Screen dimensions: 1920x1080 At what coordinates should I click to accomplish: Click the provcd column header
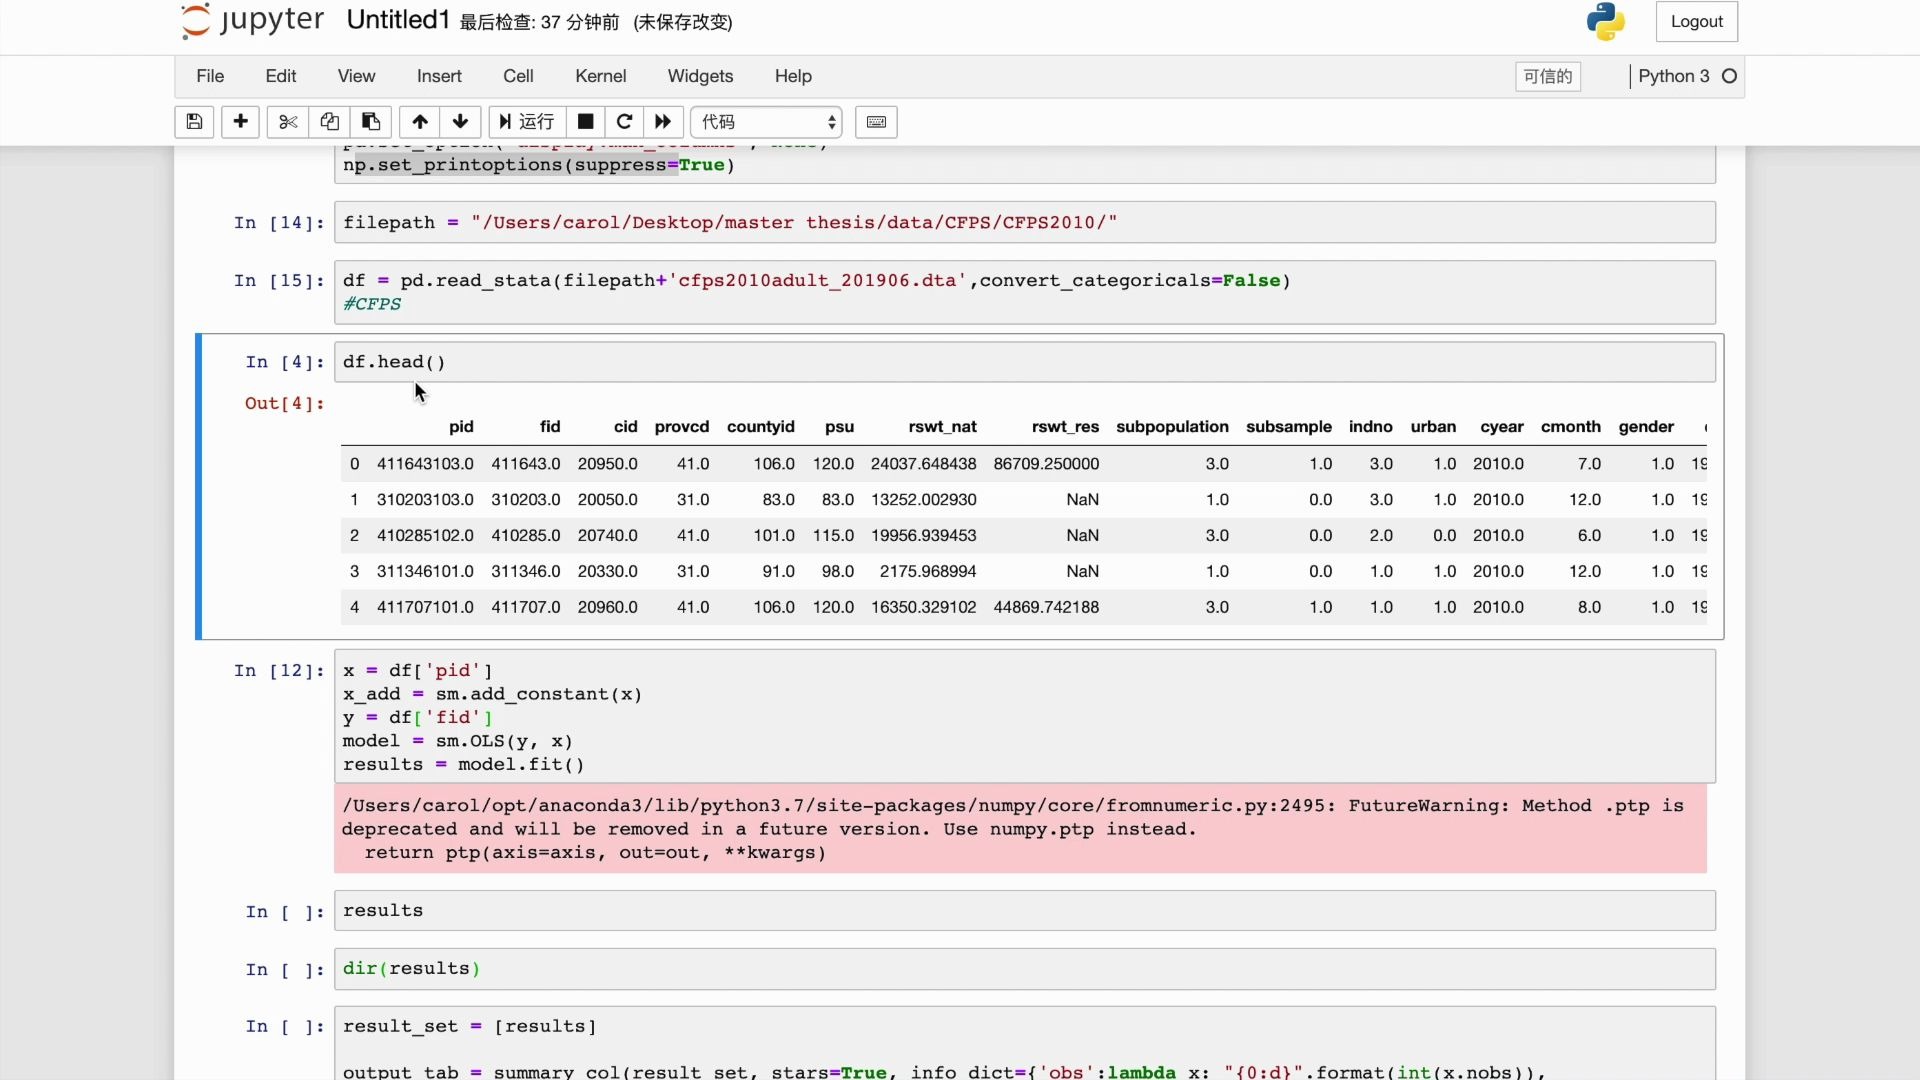click(682, 427)
